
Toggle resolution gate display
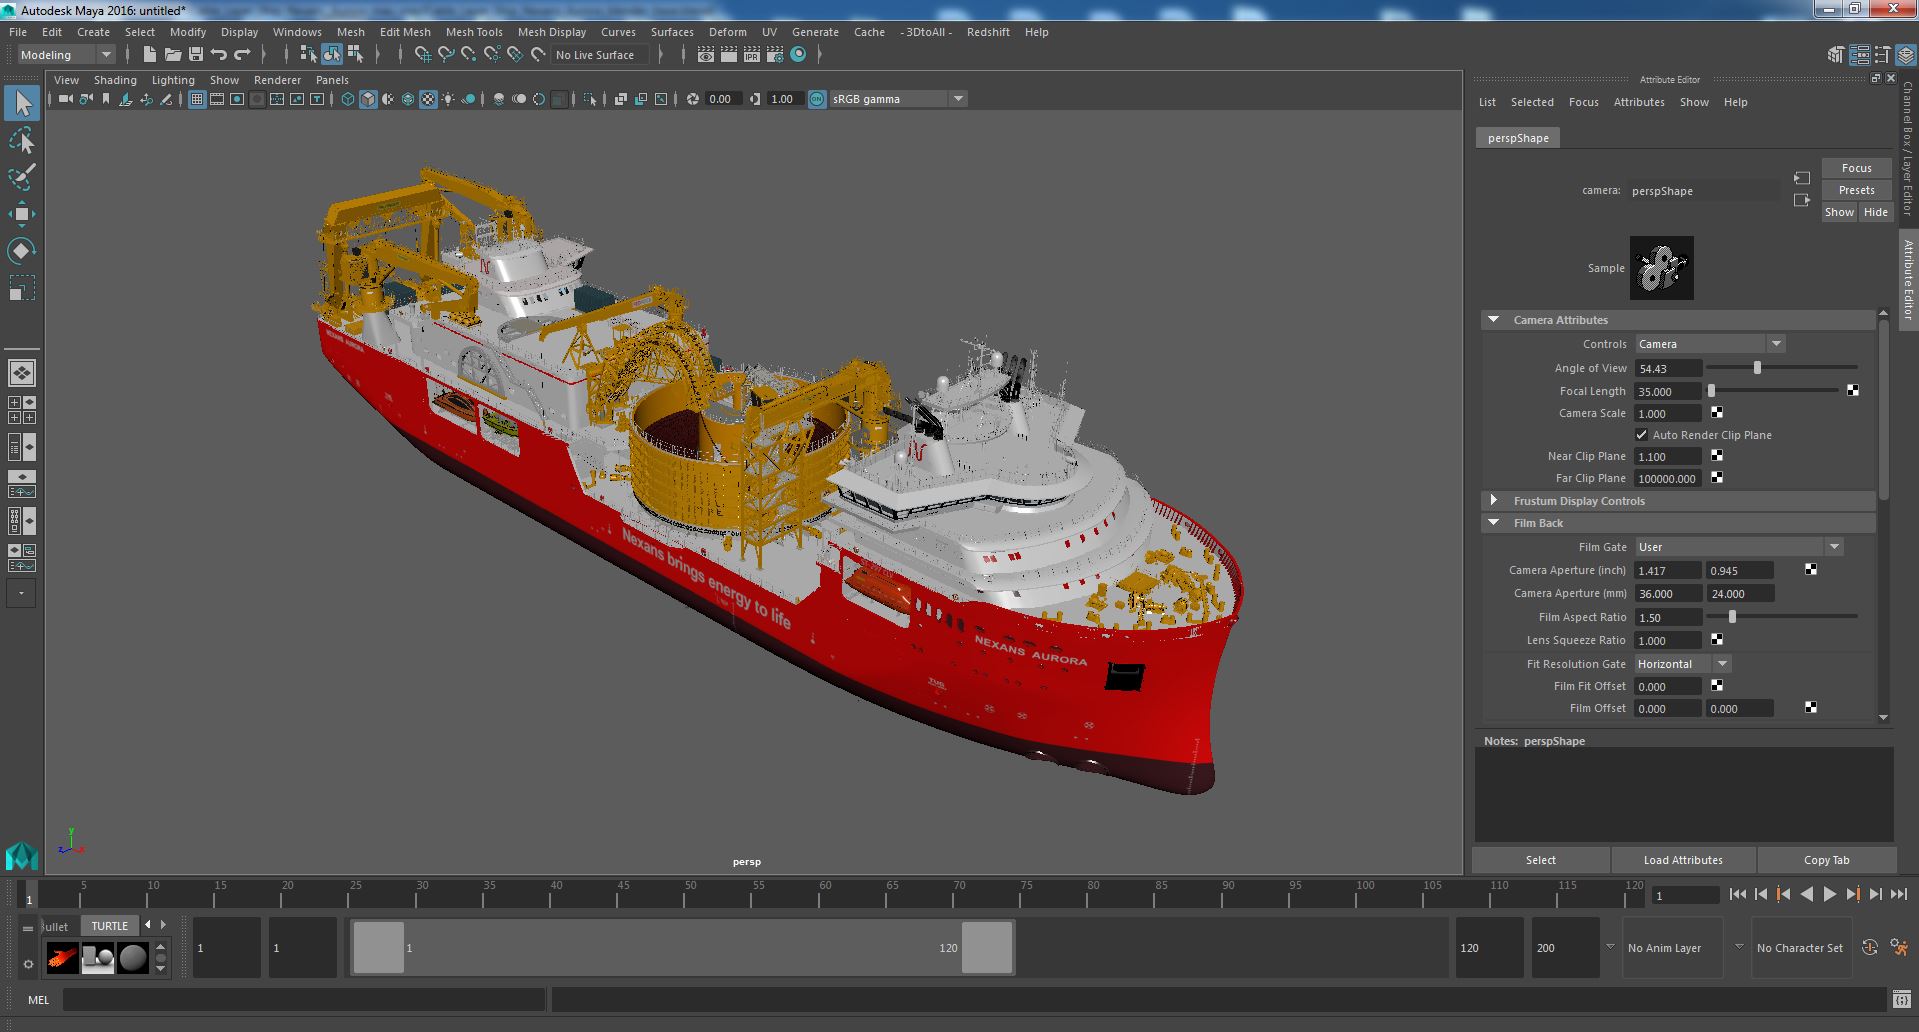tap(237, 99)
